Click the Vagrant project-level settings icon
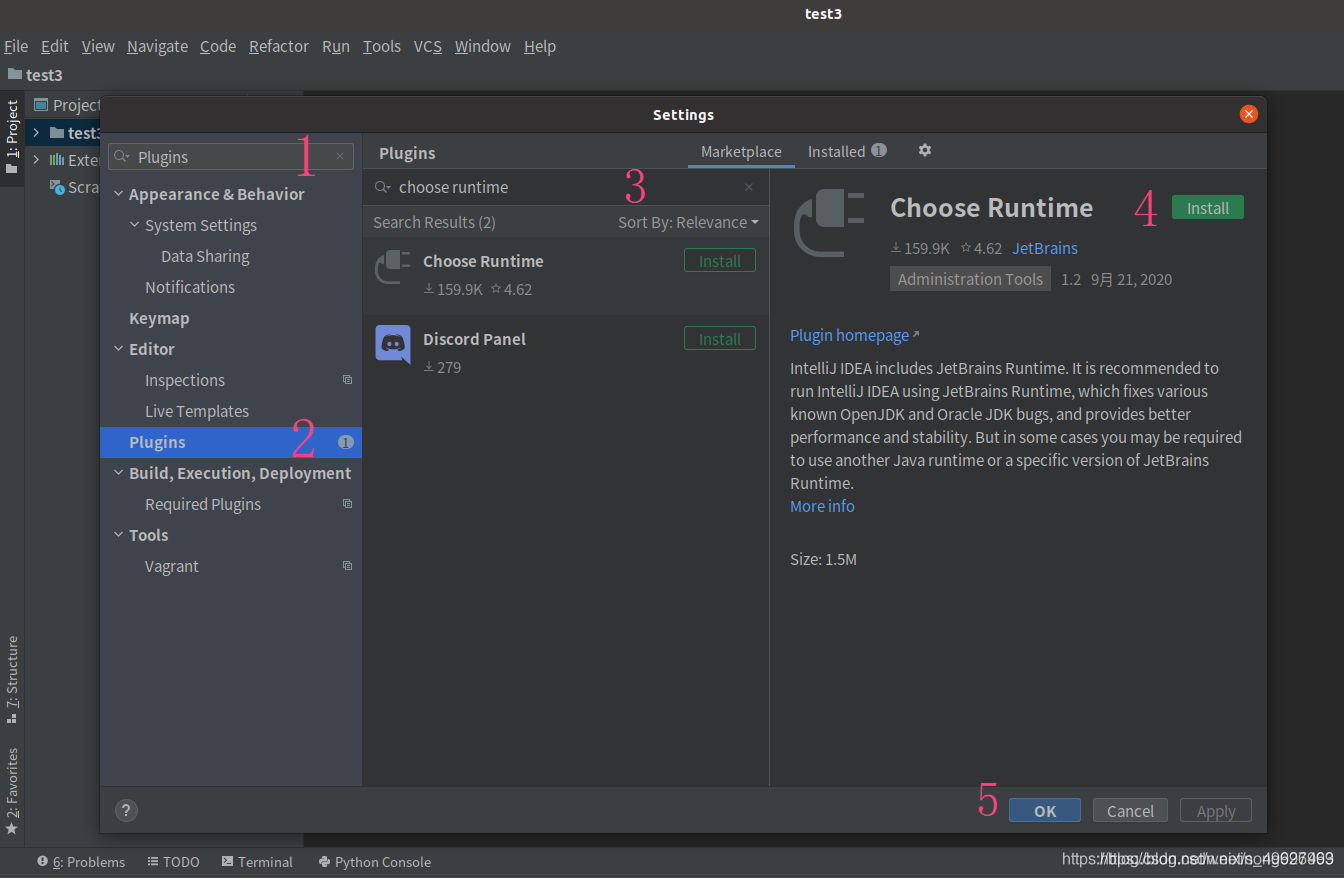Screen dimensions: 1344x878 coord(347,566)
